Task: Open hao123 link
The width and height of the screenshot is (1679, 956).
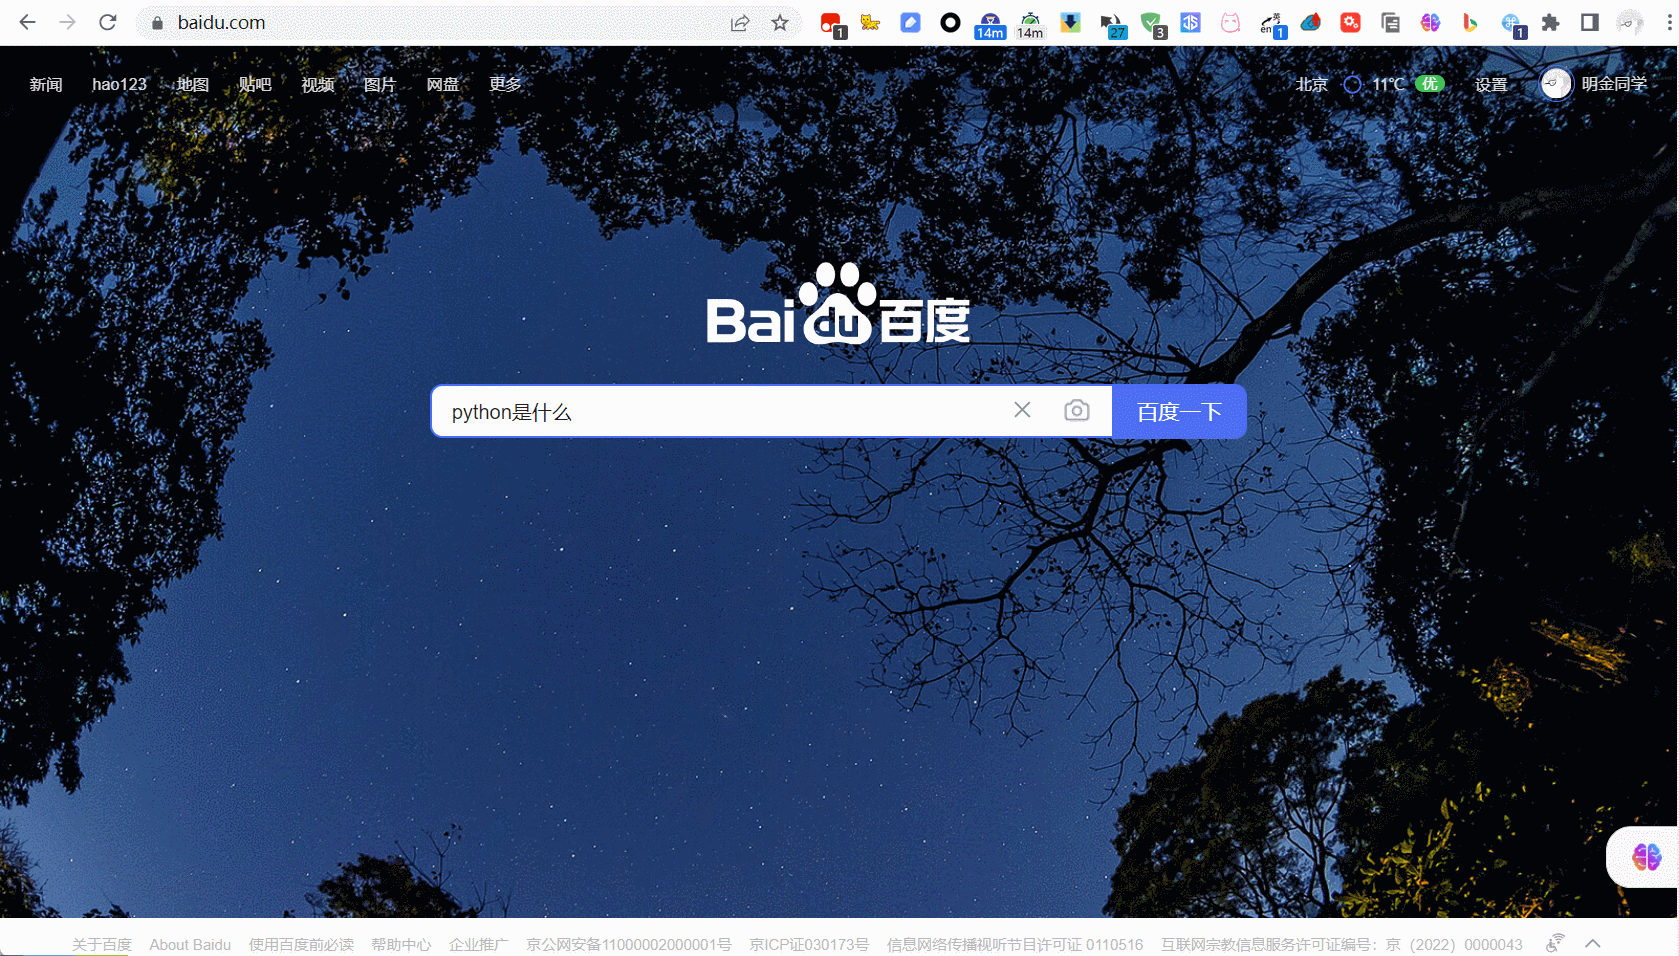Action: click(x=119, y=84)
